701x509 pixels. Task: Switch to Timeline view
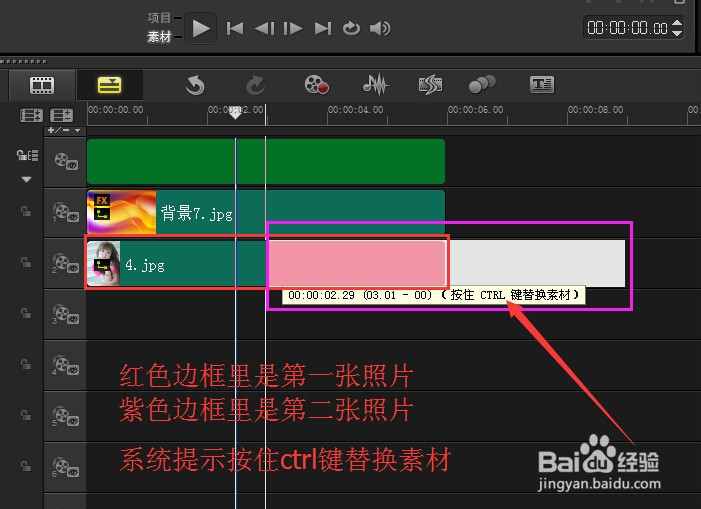click(110, 85)
